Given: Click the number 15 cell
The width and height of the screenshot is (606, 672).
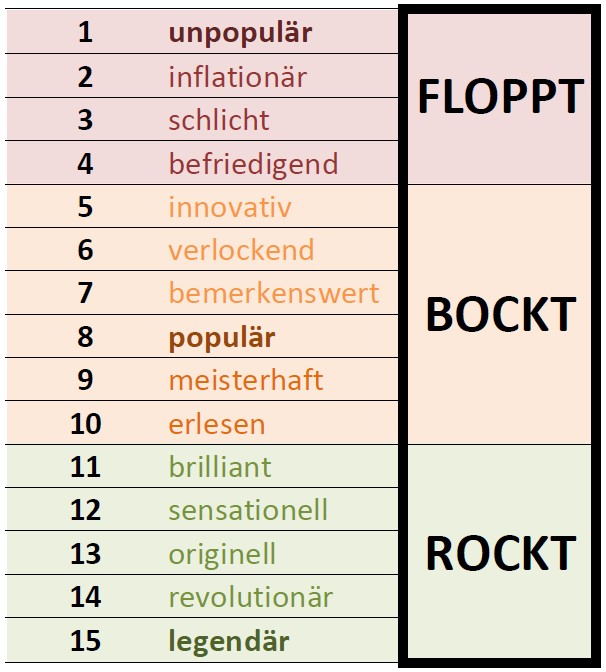Looking at the screenshot, I should [x=85, y=641].
